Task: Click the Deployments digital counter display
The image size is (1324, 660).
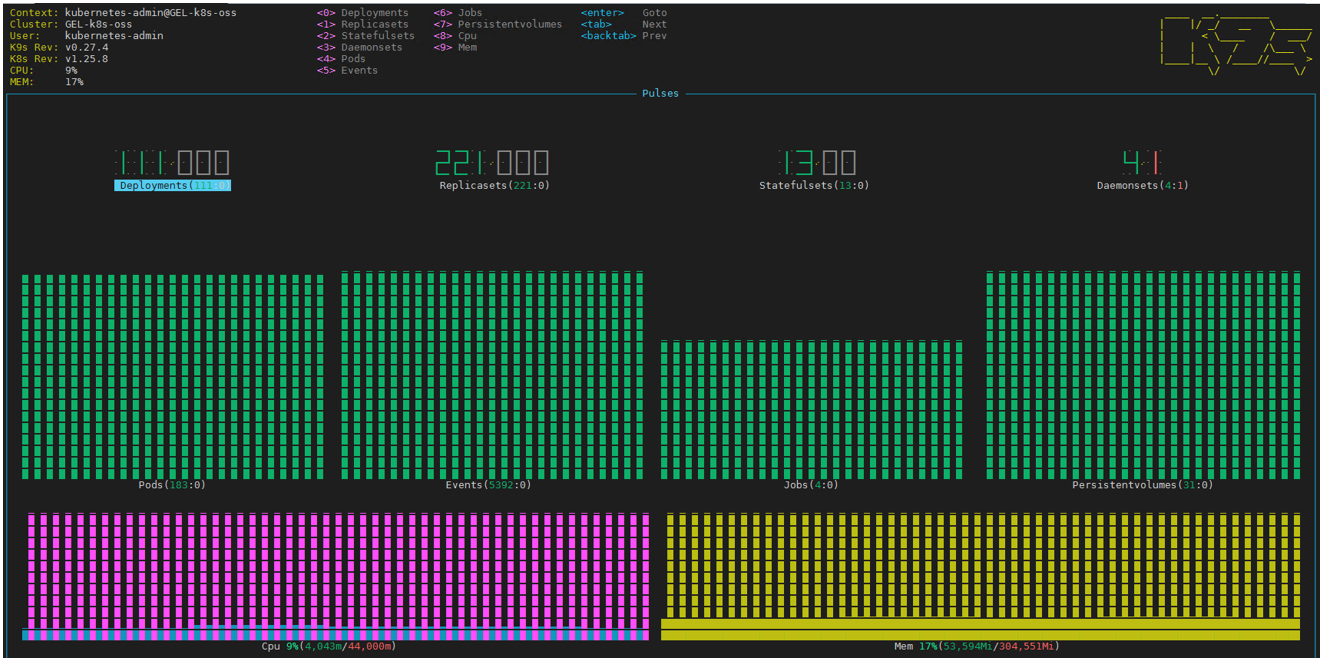Action: (172, 163)
